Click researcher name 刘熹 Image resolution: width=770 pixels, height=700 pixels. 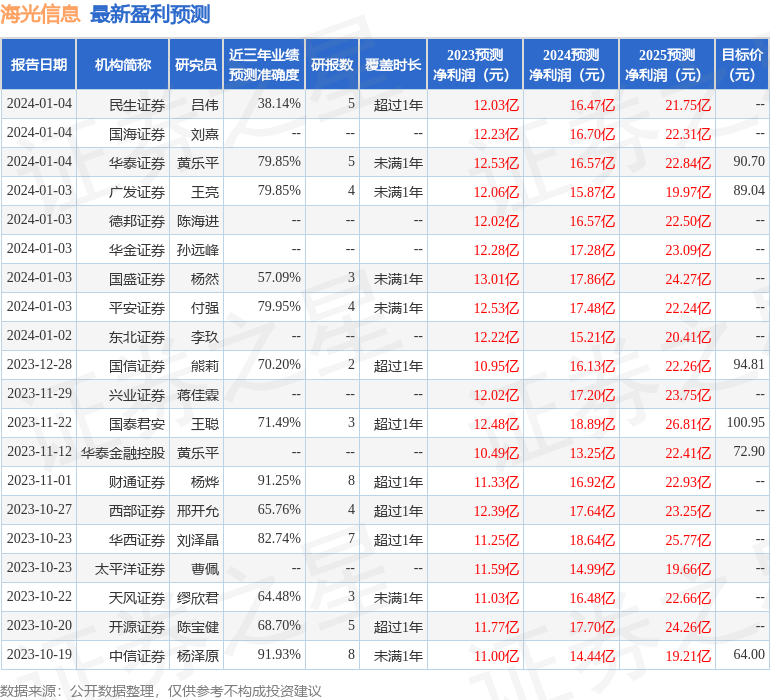[205, 134]
